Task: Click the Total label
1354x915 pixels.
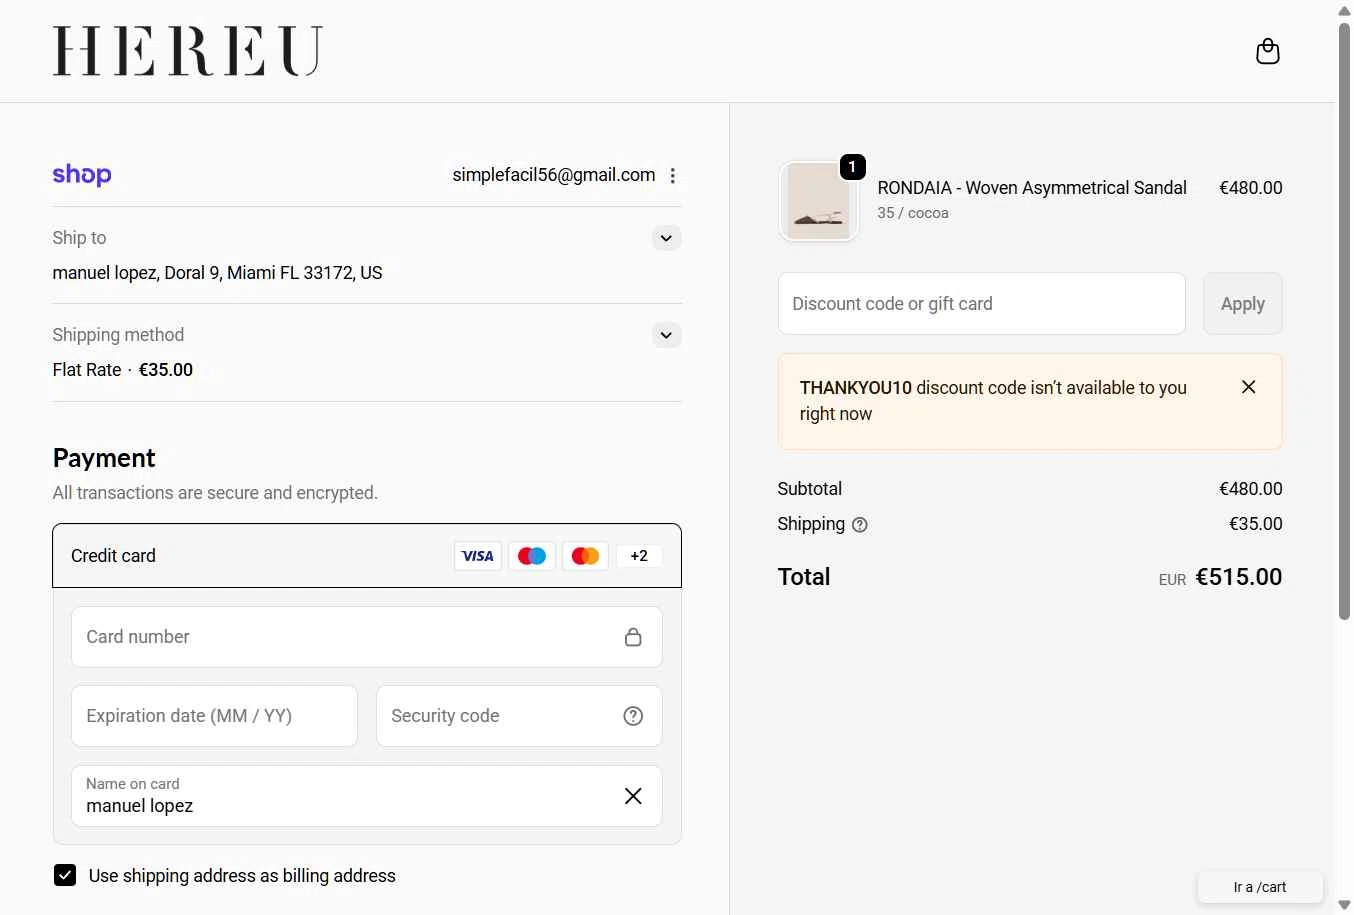Action: click(x=804, y=577)
